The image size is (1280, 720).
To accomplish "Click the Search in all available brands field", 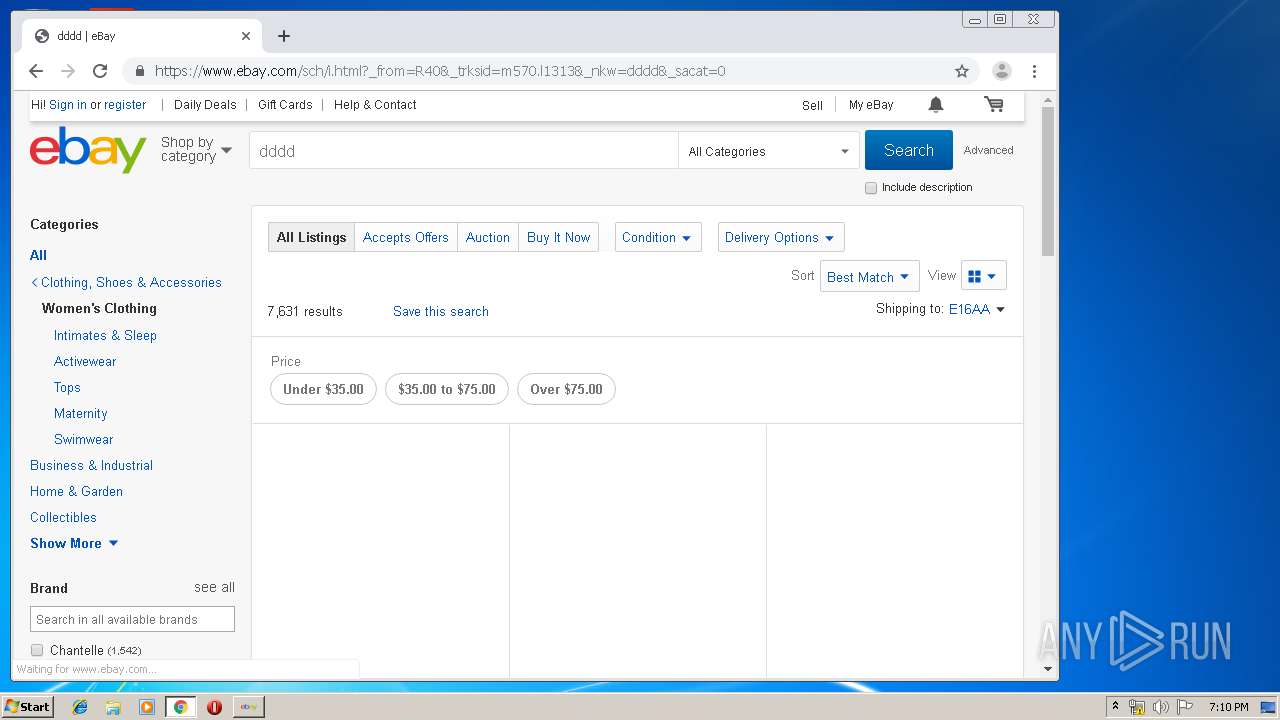I will point(132,619).
